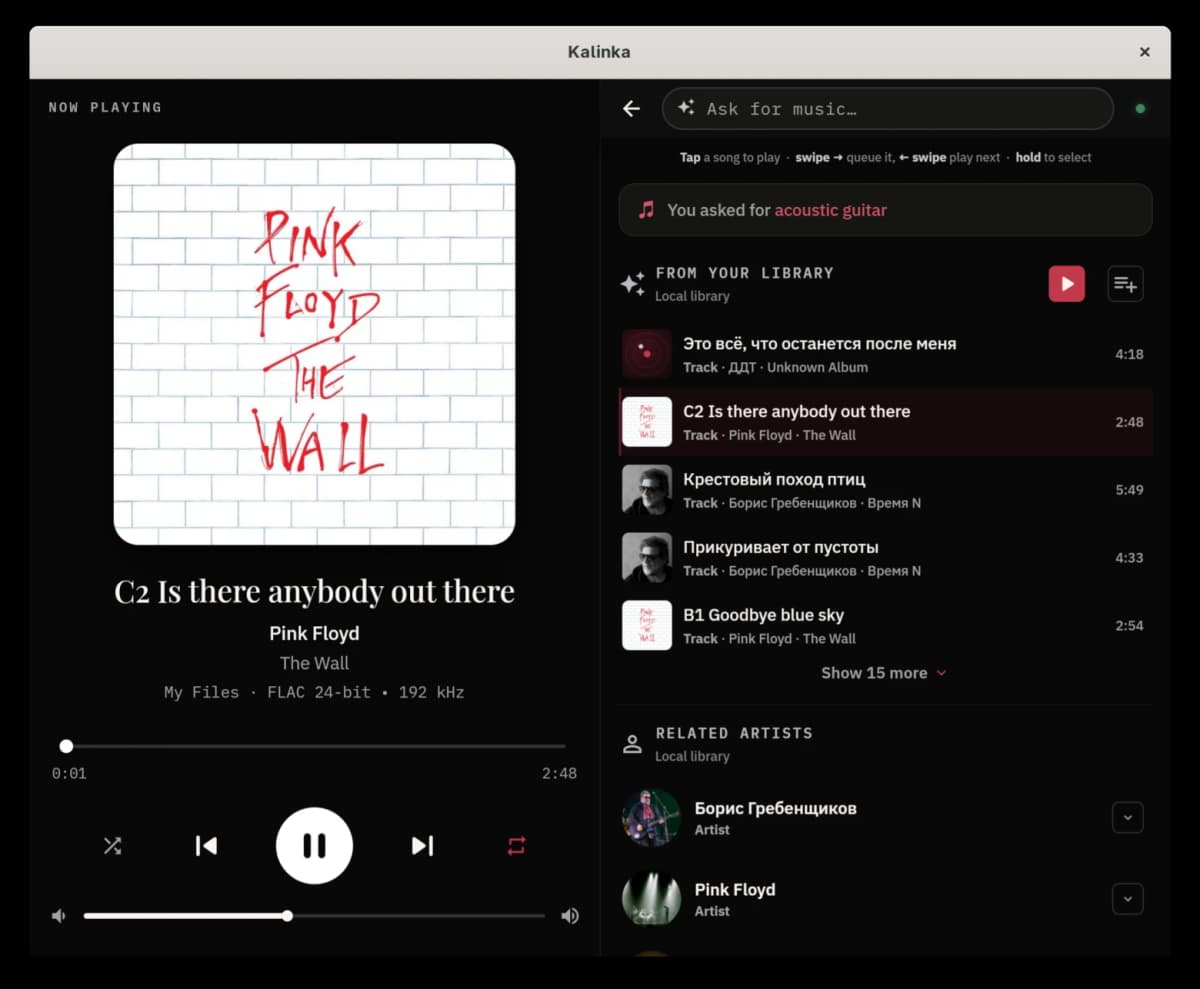Viewport: 1200px width, 989px height.
Task: Click the sparkle icon in search box
Action: (x=686, y=108)
